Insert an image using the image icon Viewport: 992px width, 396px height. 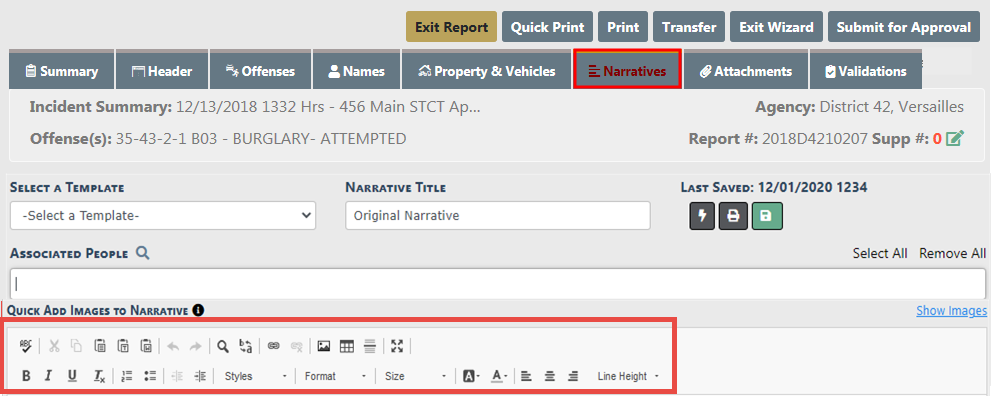(x=324, y=346)
